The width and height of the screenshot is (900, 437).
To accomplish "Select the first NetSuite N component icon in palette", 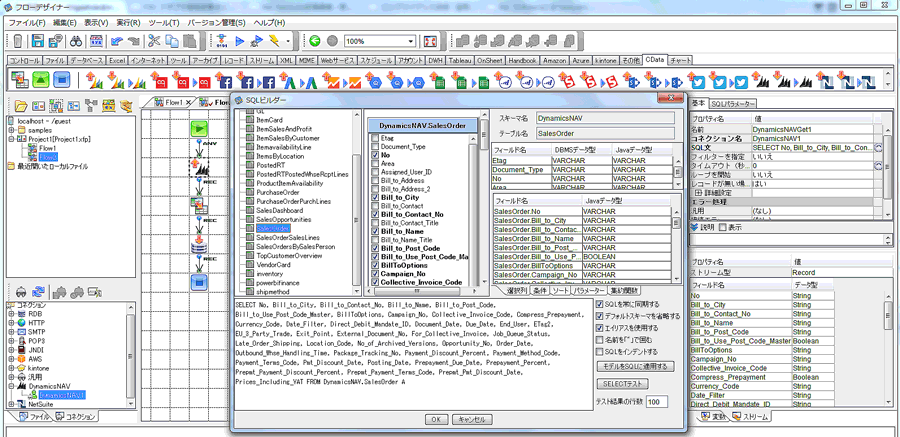I will [x=827, y=80].
